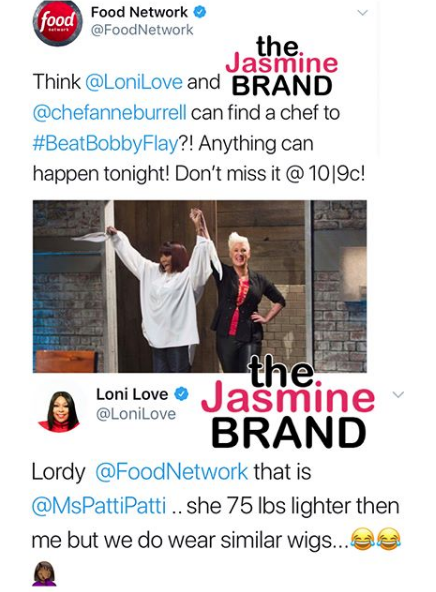Click the large theJasmineBRAND watermark below photo
The image size is (436, 592).
(288, 402)
